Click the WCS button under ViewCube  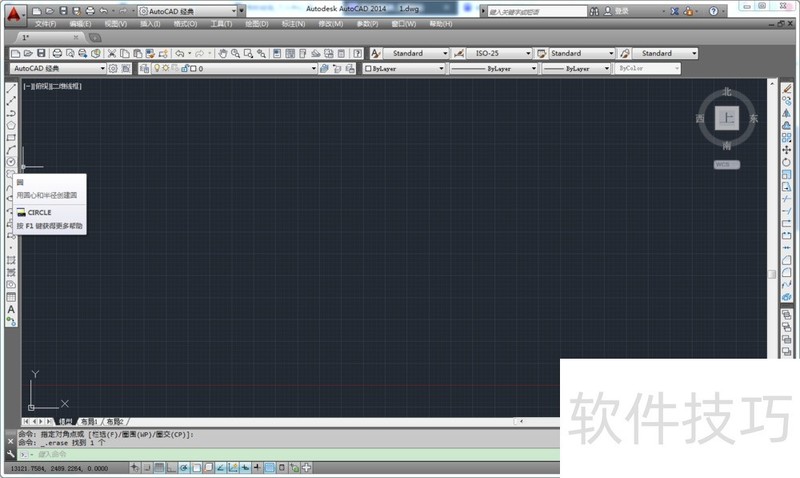click(x=726, y=164)
